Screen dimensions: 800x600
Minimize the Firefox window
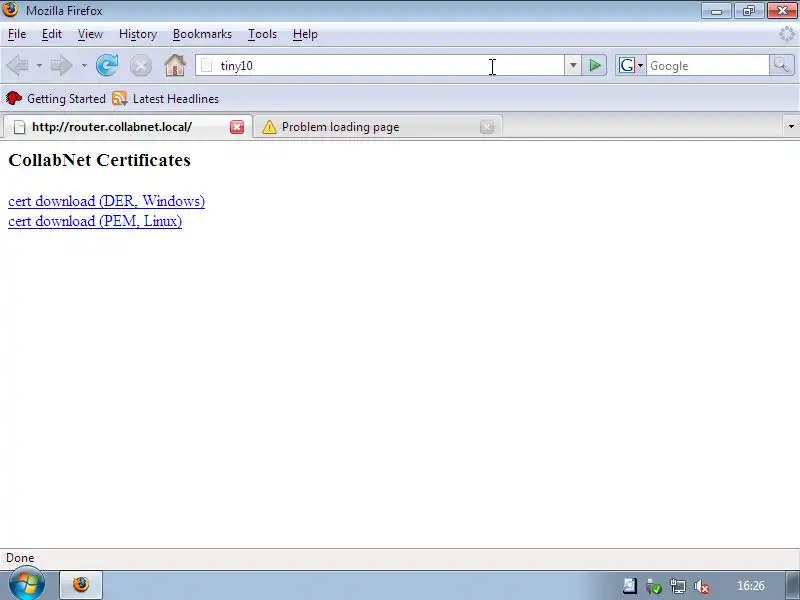(716, 11)
